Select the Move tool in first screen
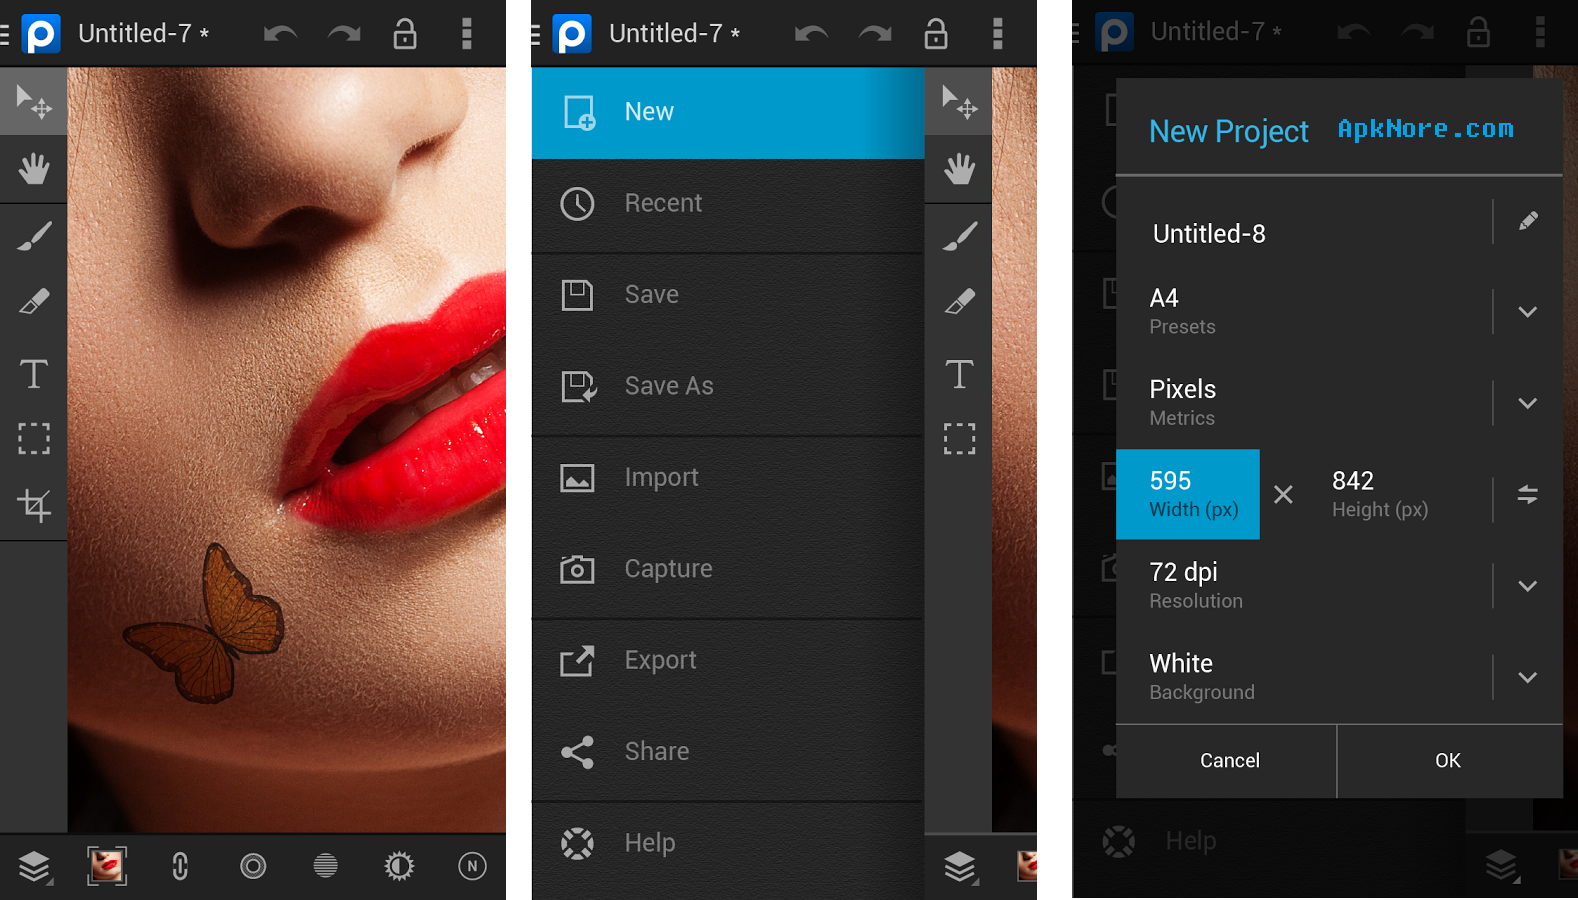Image resolution: width=1578 pixels, height=900 pixels. (x=33, y=101)
